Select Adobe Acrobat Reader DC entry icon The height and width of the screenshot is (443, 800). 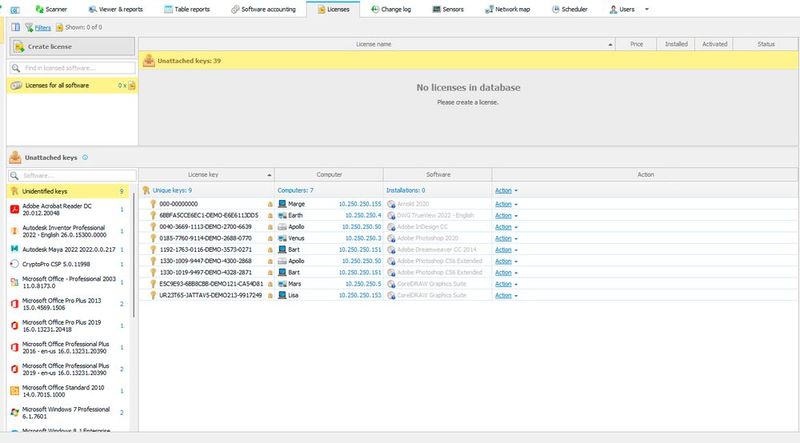tap(14, 209)
